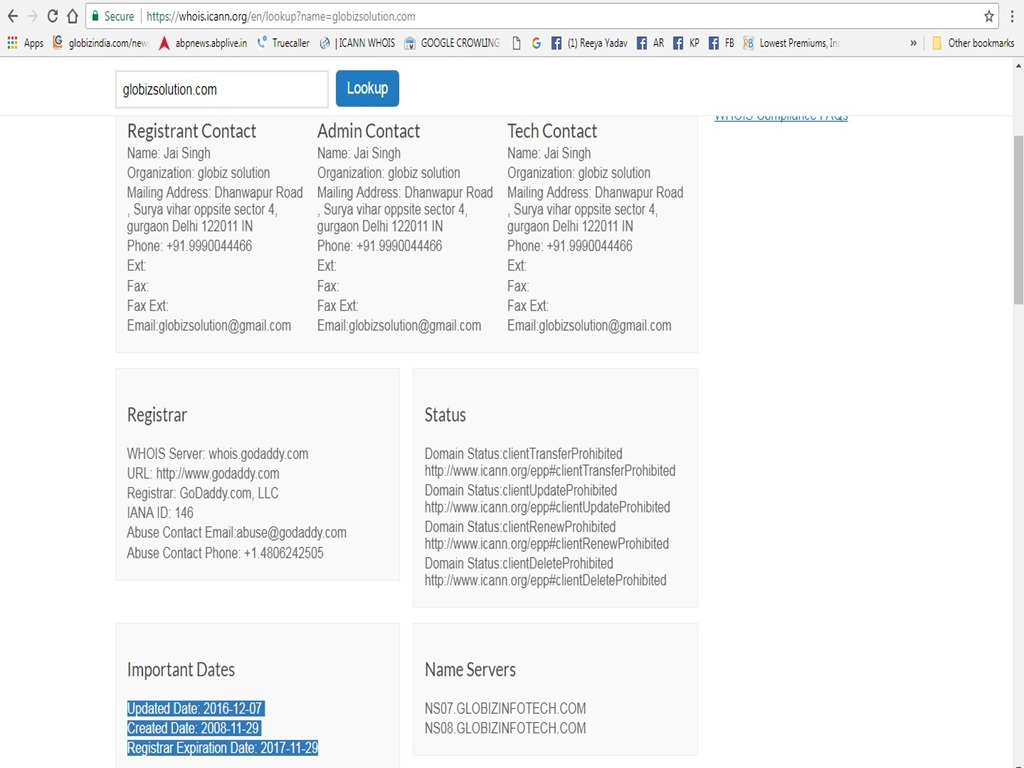Go to browser home page icon
The height and width of the screenshot is (768, 1024).
pos(72,16)
